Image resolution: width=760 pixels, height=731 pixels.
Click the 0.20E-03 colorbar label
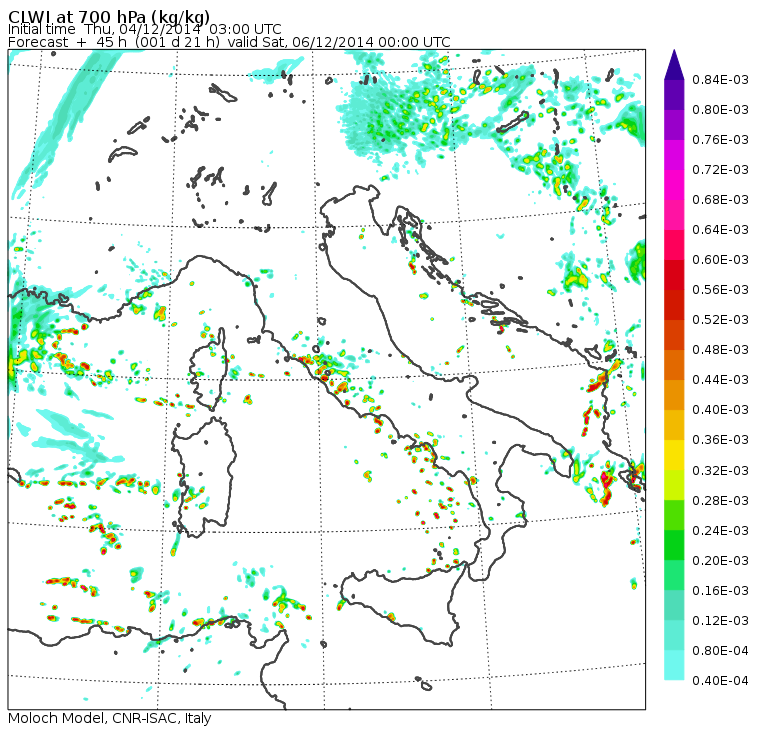[720, 561]
